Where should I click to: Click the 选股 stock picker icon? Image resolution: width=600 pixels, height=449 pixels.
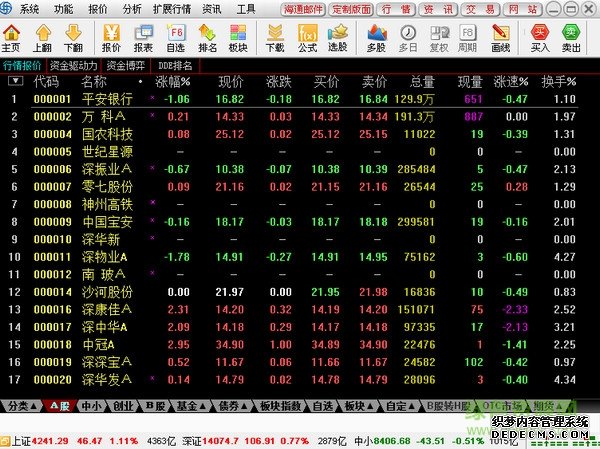coord(338,38)
